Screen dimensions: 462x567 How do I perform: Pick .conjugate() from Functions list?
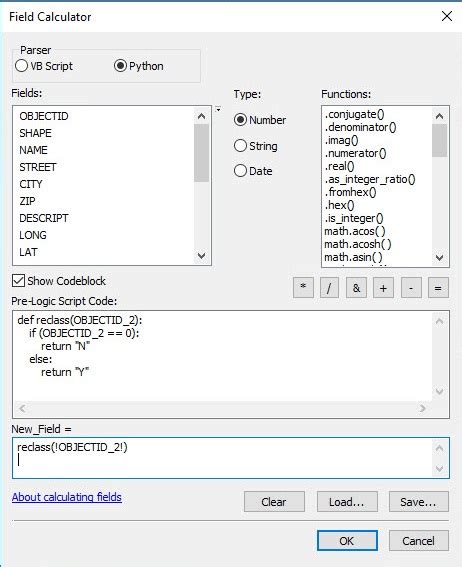pos(354,114)
